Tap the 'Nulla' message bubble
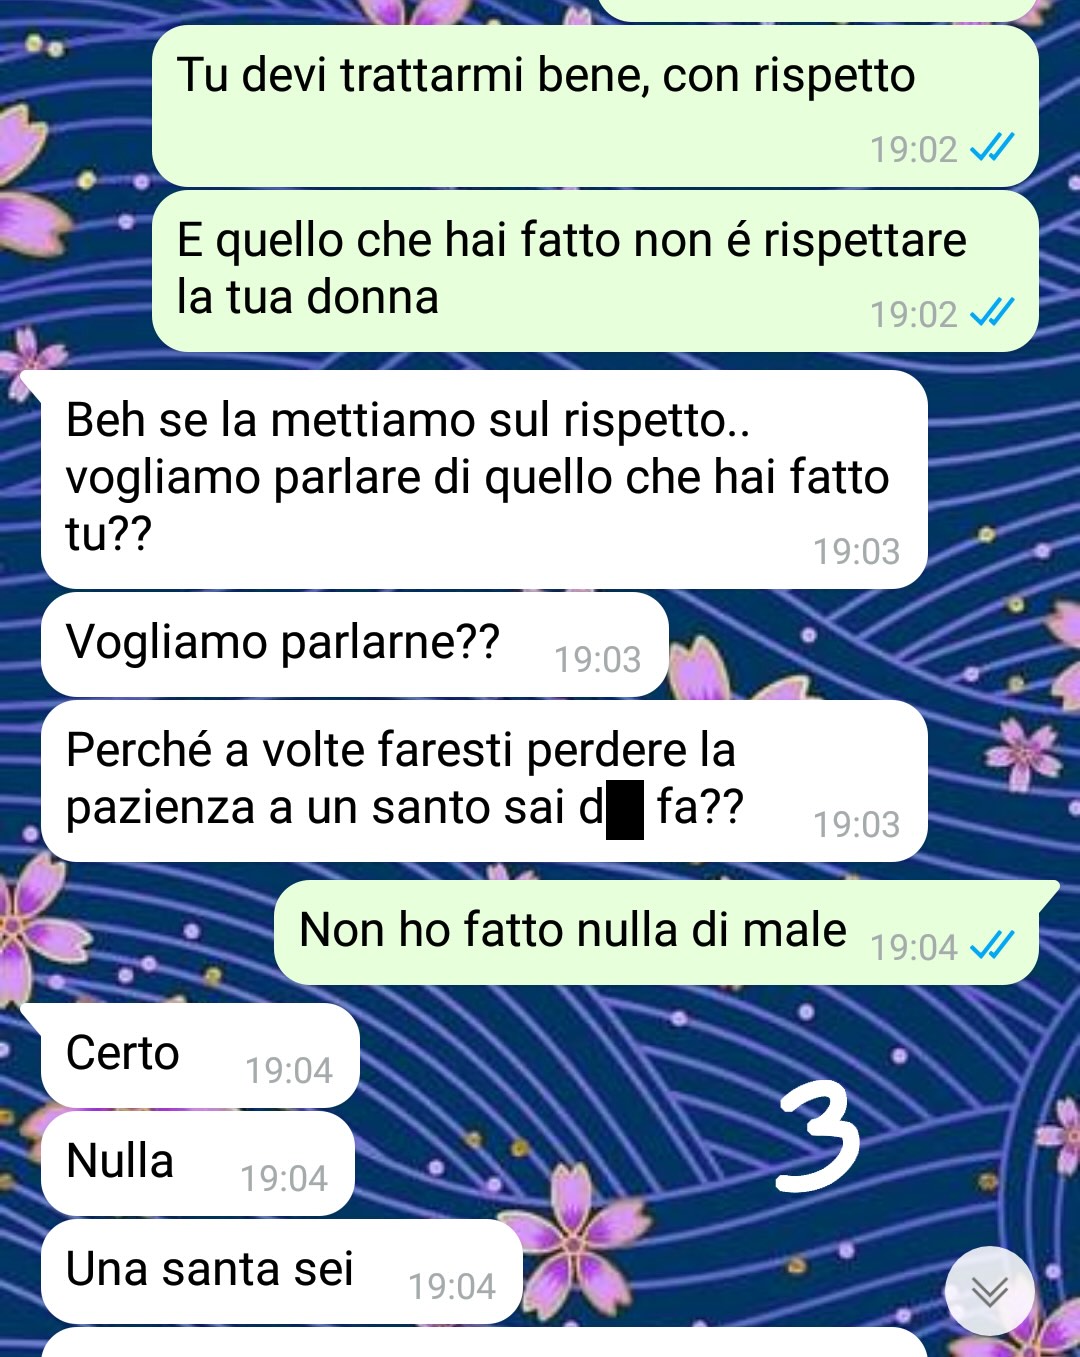This screenshot has width=1080, height=1357. pos(197,1164)
